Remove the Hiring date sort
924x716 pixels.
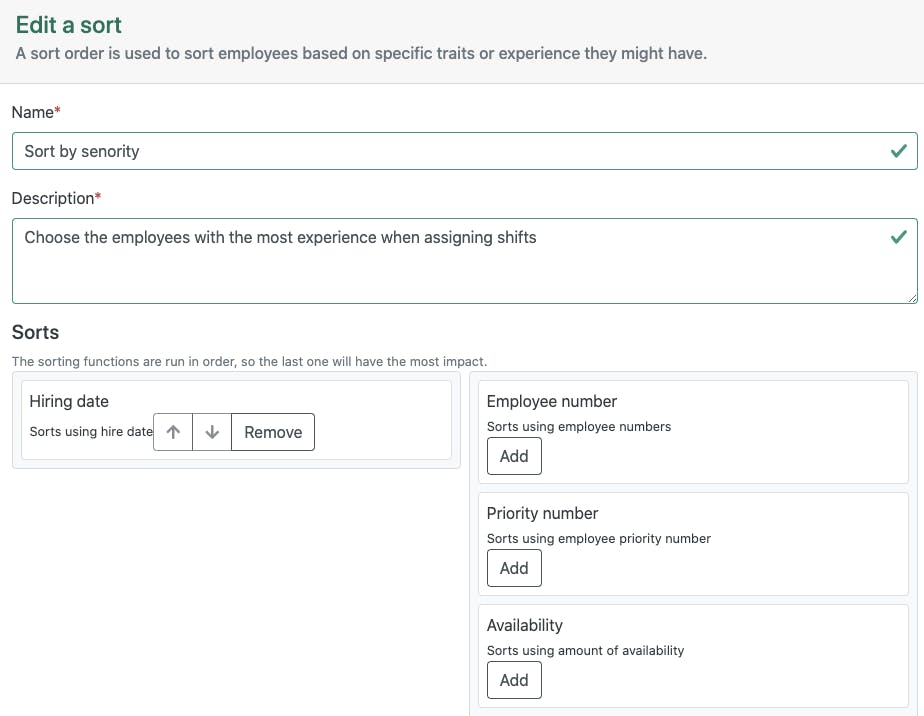point(273,432)
